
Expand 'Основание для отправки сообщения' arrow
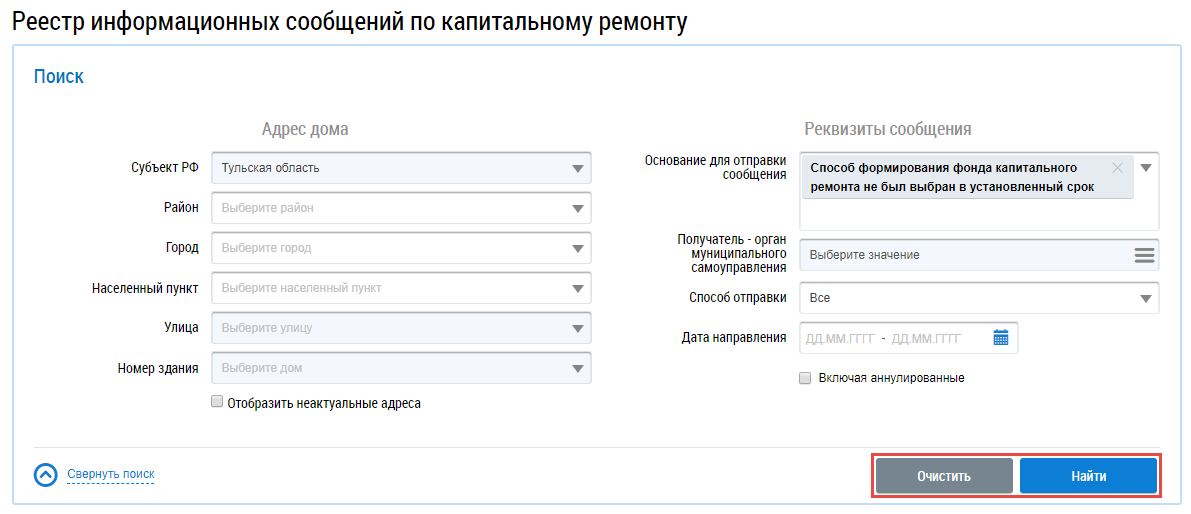tap(1146, 168)
